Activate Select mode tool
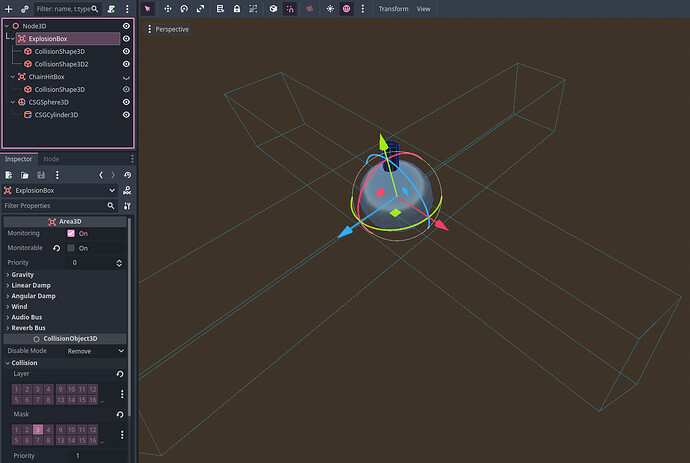The width and height of the screenshot is (690, 463). tap(148, 9)
